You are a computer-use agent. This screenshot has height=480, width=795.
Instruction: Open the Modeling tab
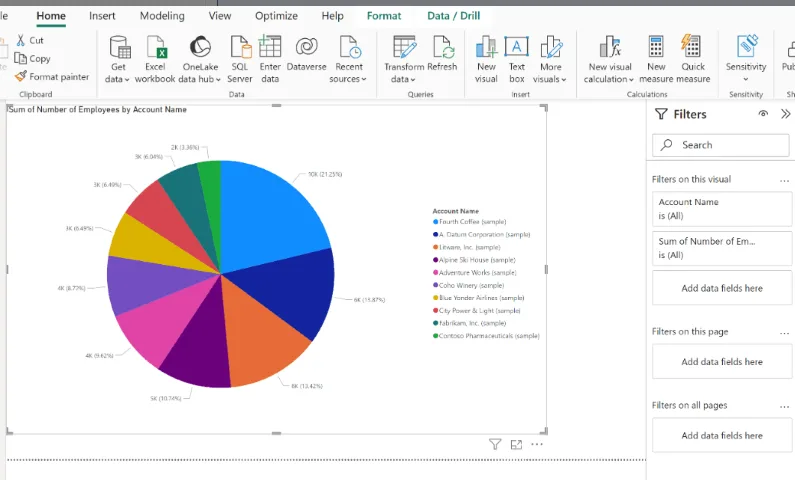click(162, 16)
